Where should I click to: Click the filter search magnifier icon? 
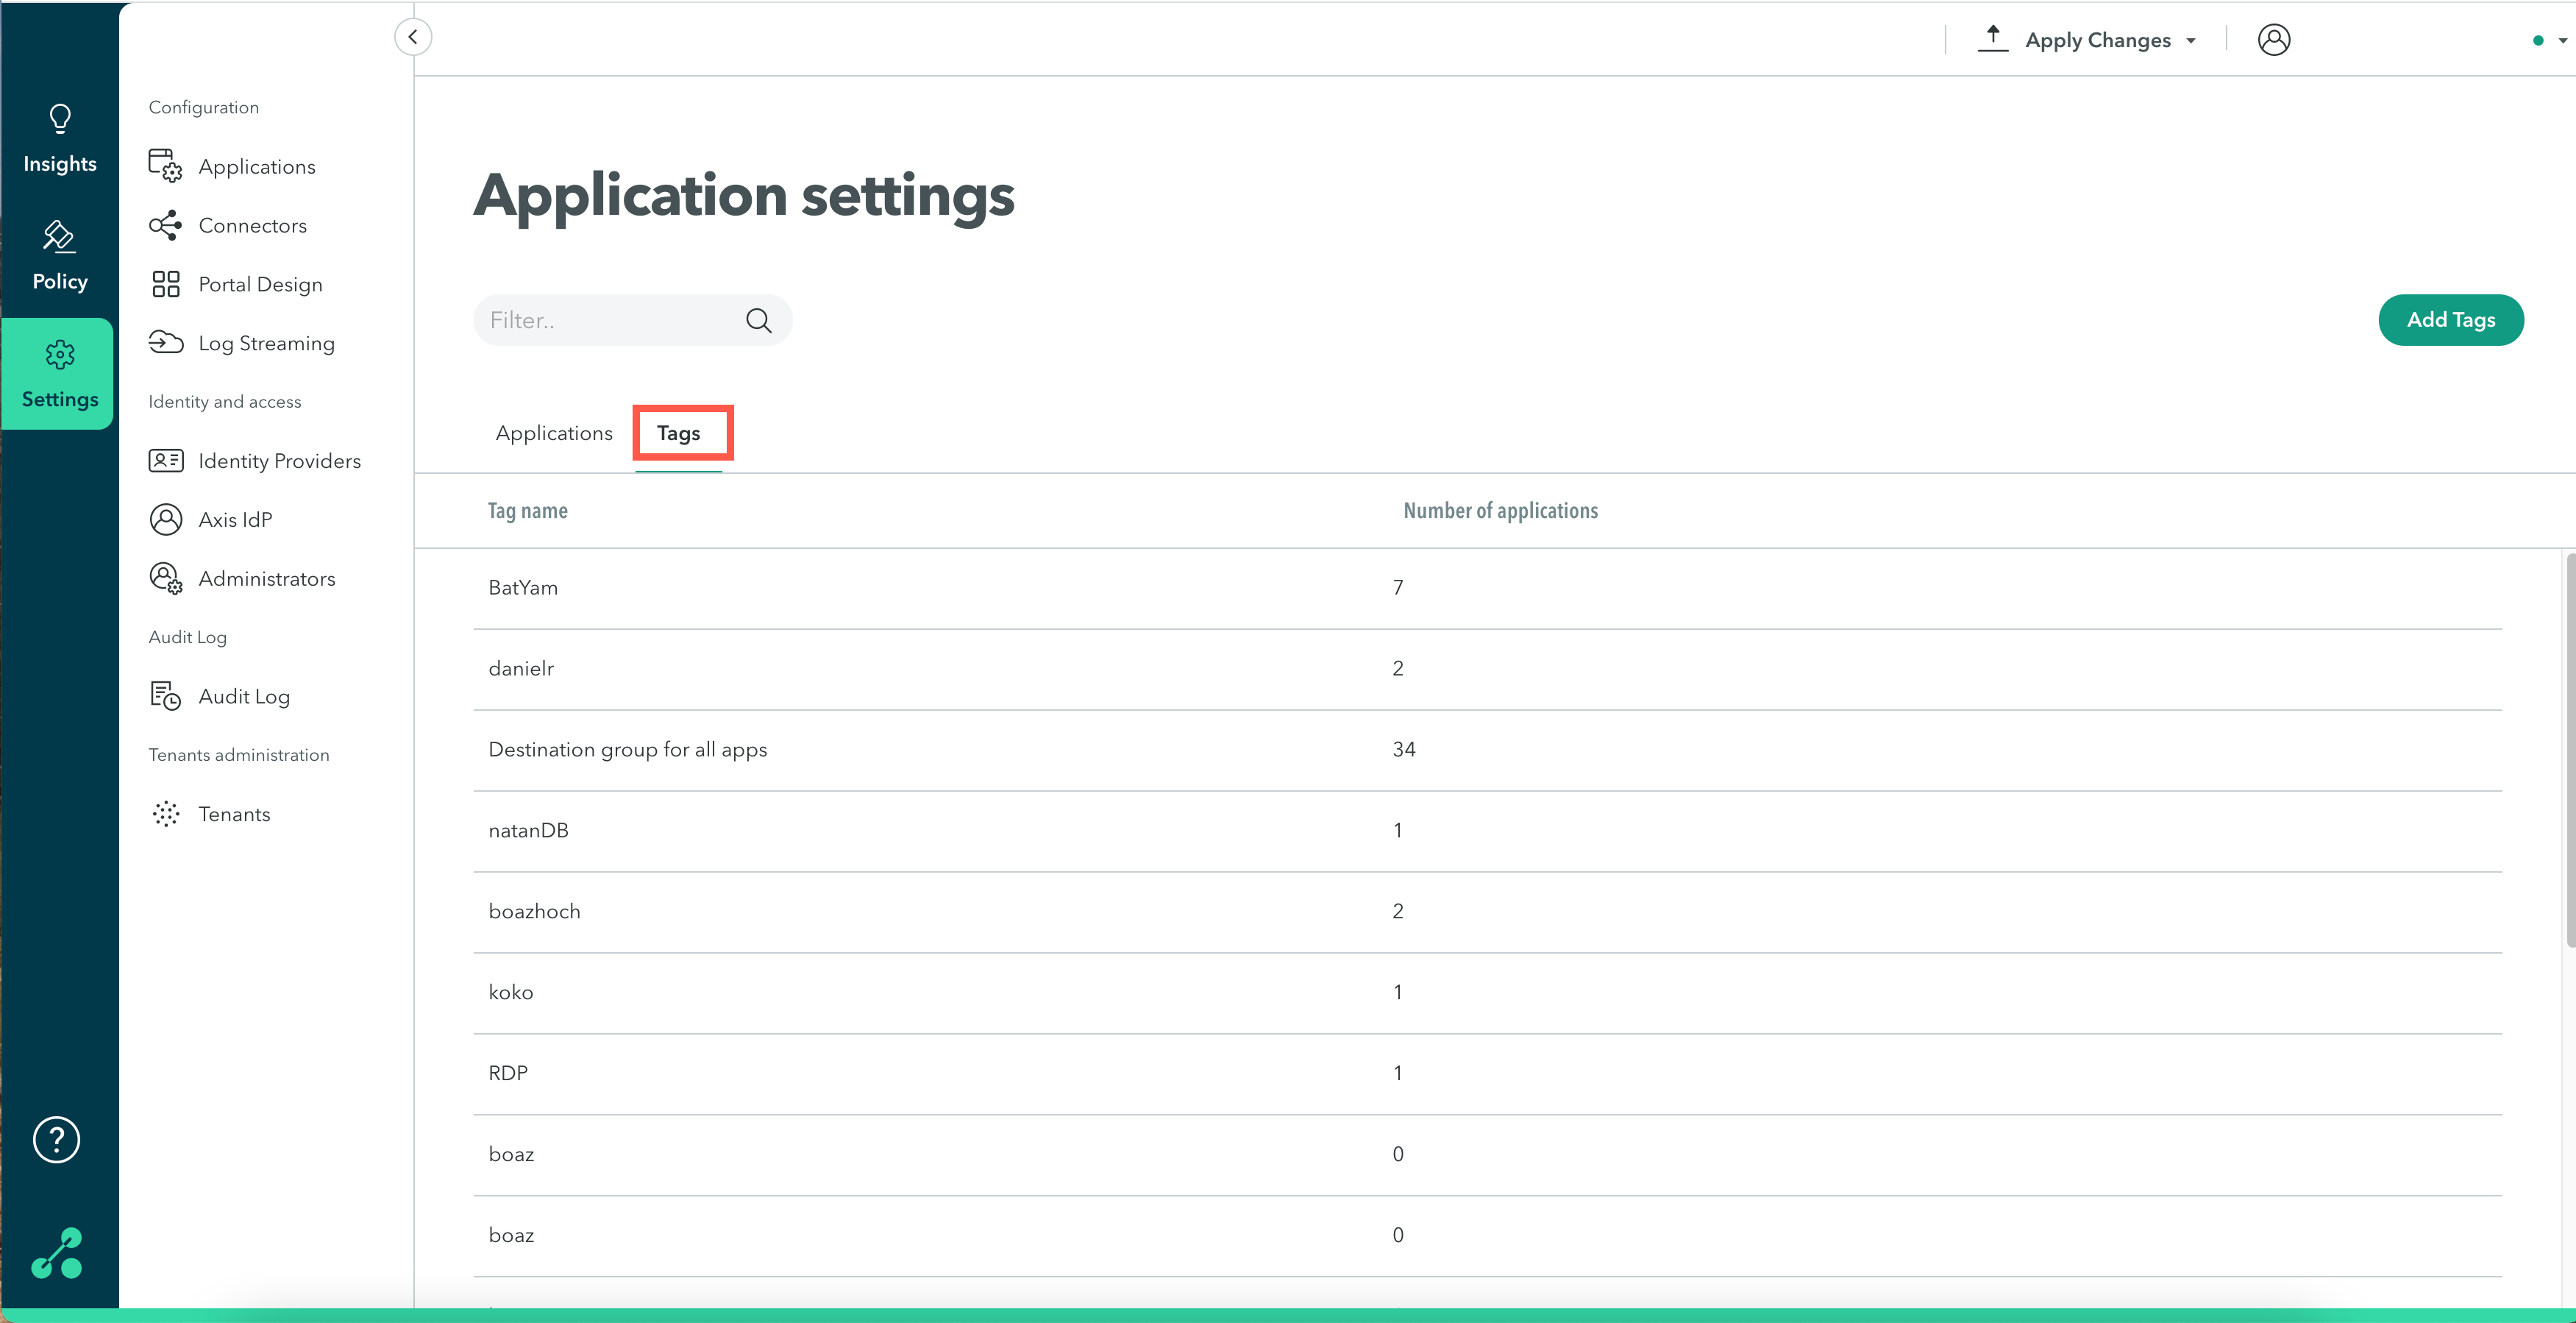tap(758, 320)
